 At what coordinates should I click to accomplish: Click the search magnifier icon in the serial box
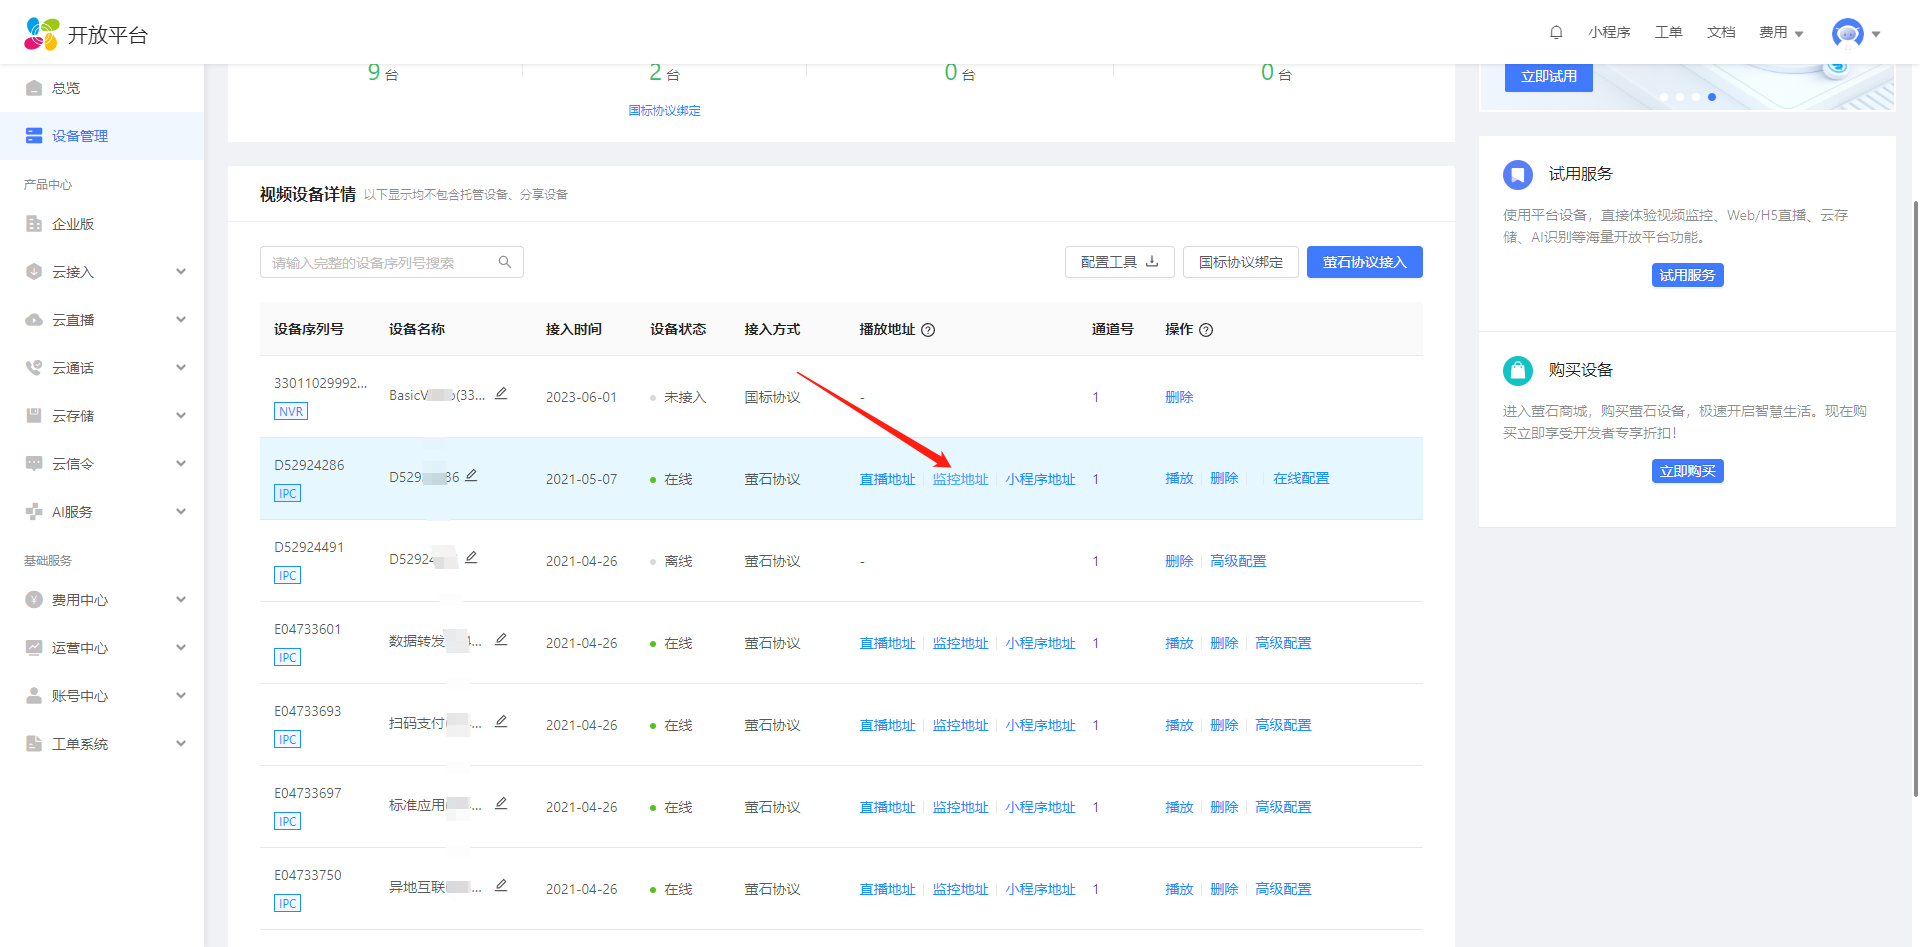[505, 262]
